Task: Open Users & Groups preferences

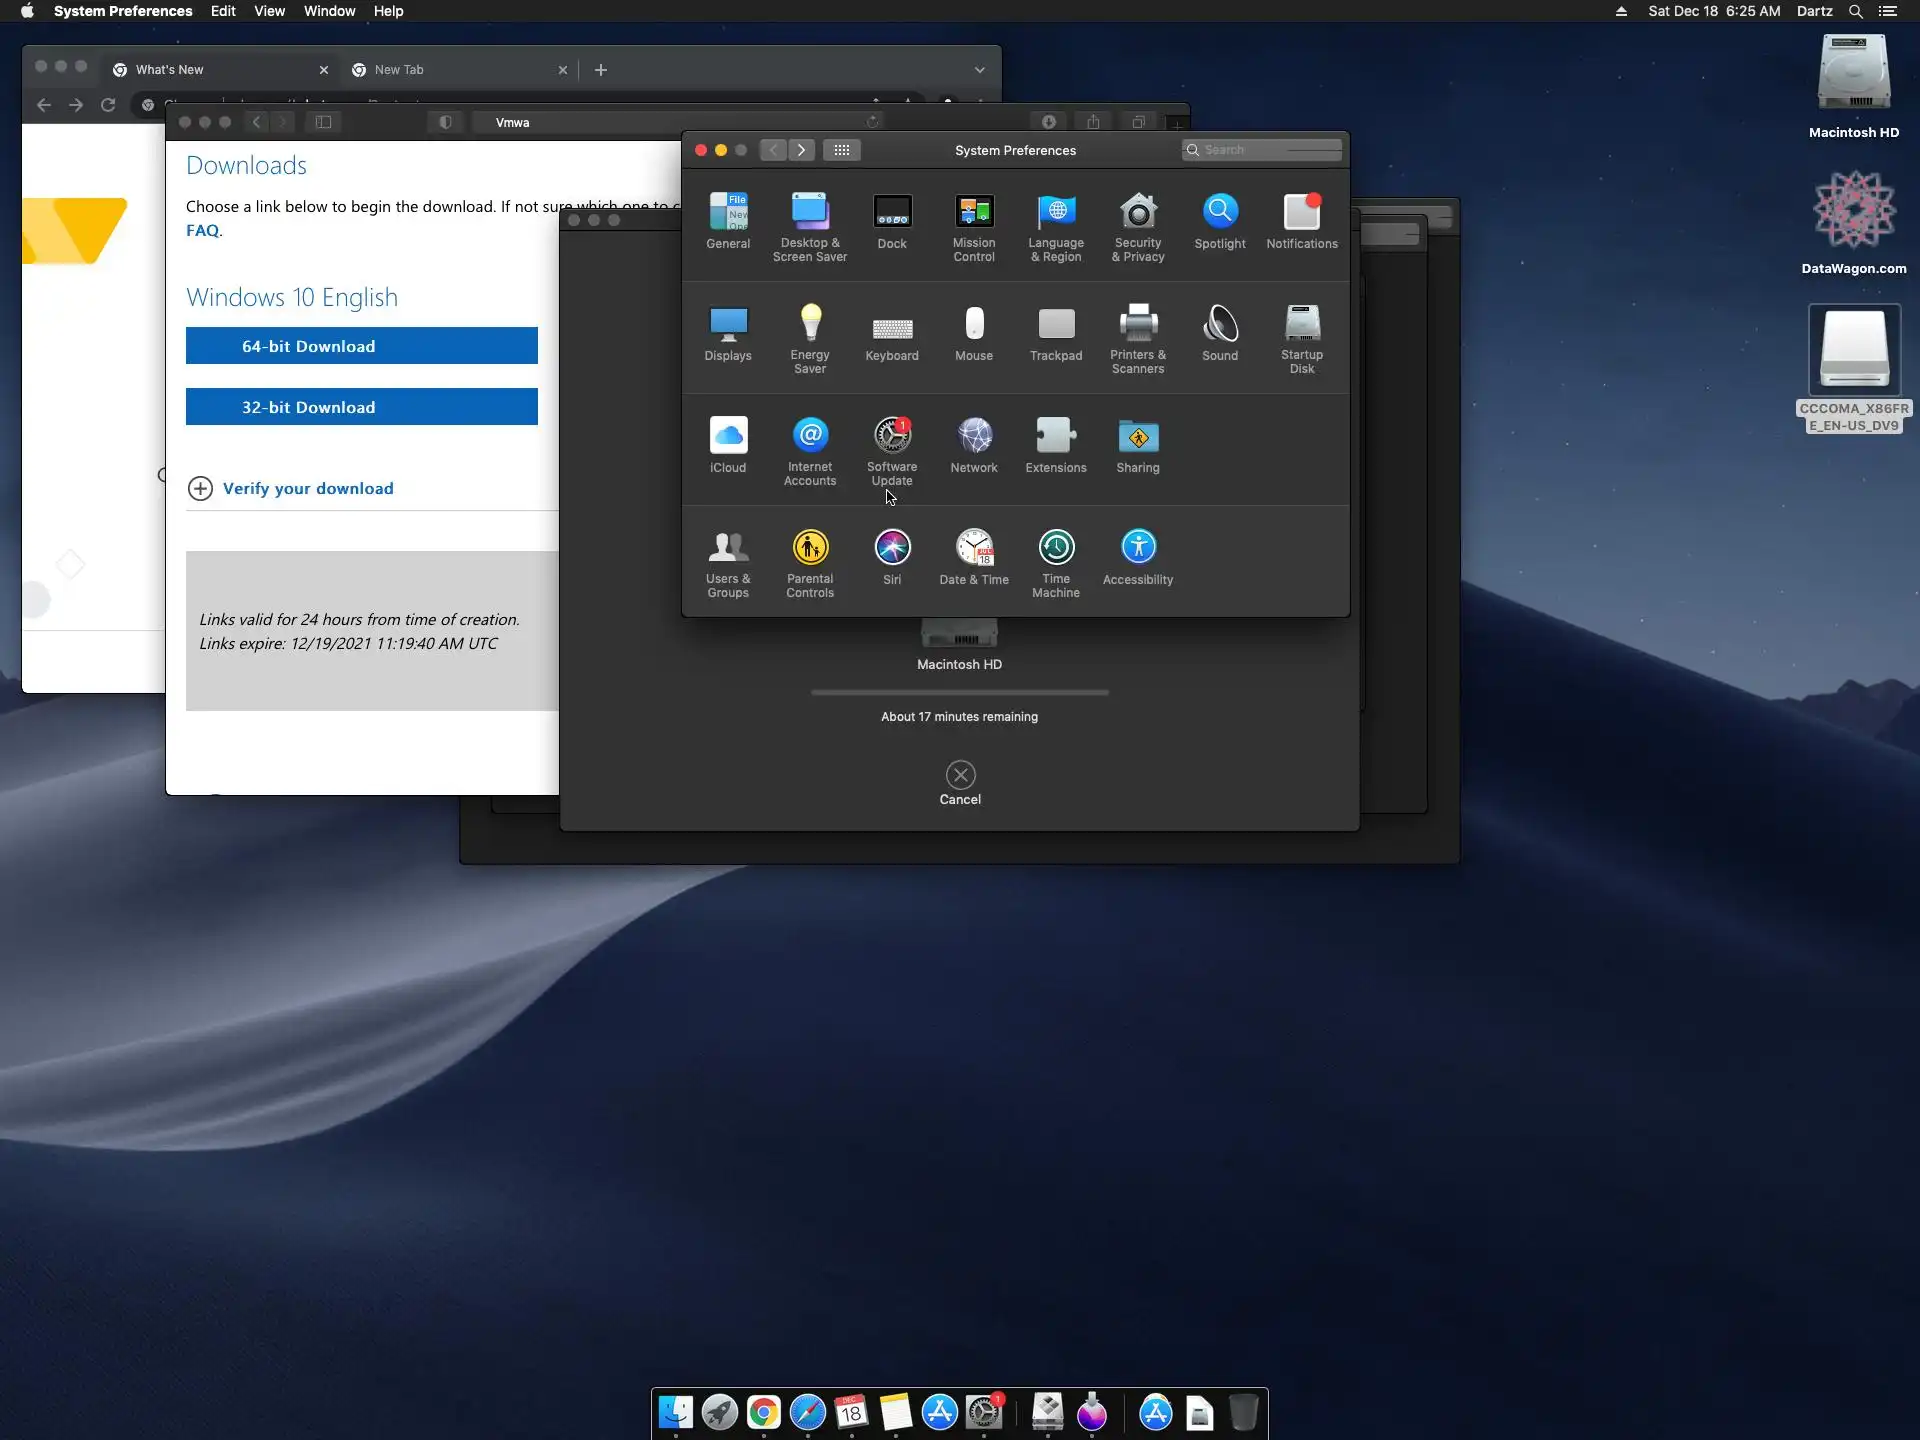Action: (x=728, y=549)
